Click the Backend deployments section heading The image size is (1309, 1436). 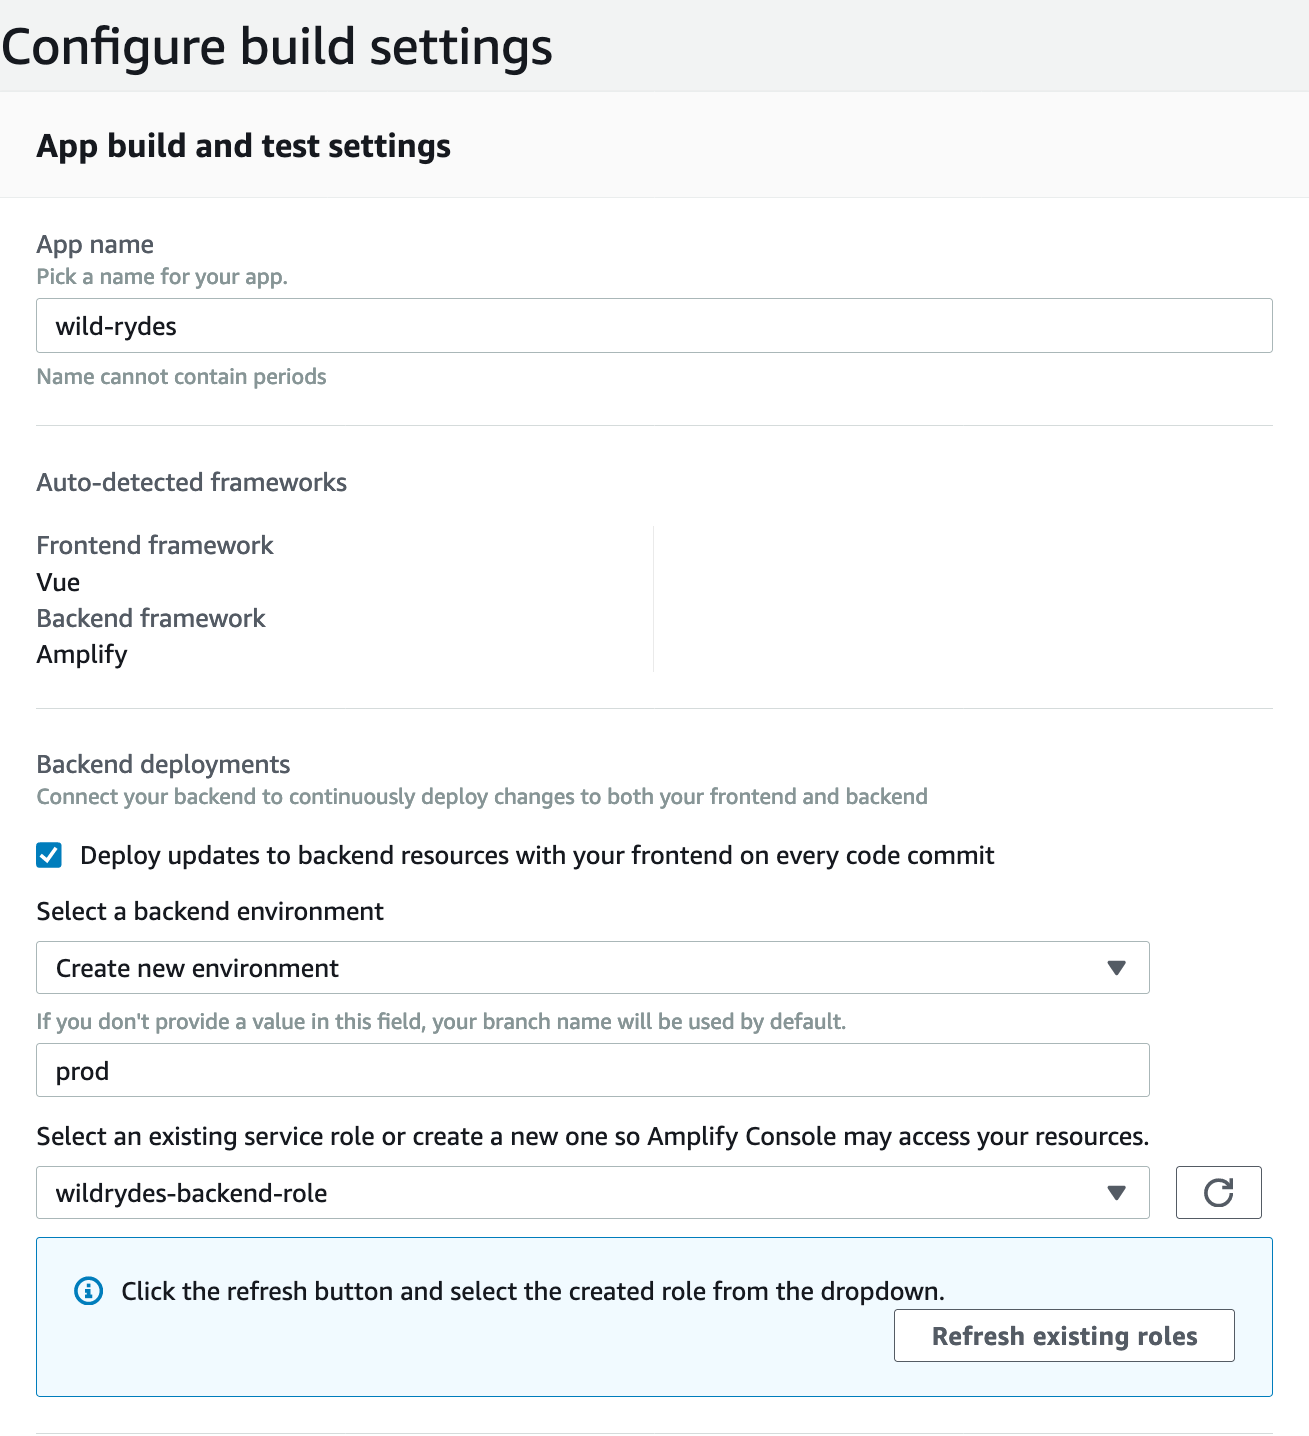pos(163,765)
